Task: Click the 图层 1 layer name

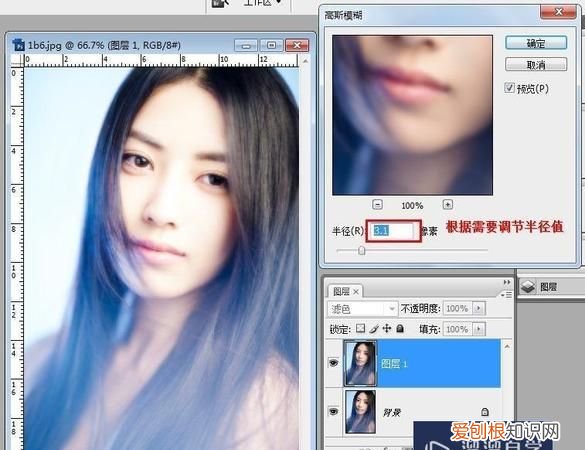Action: pos(394,363)
